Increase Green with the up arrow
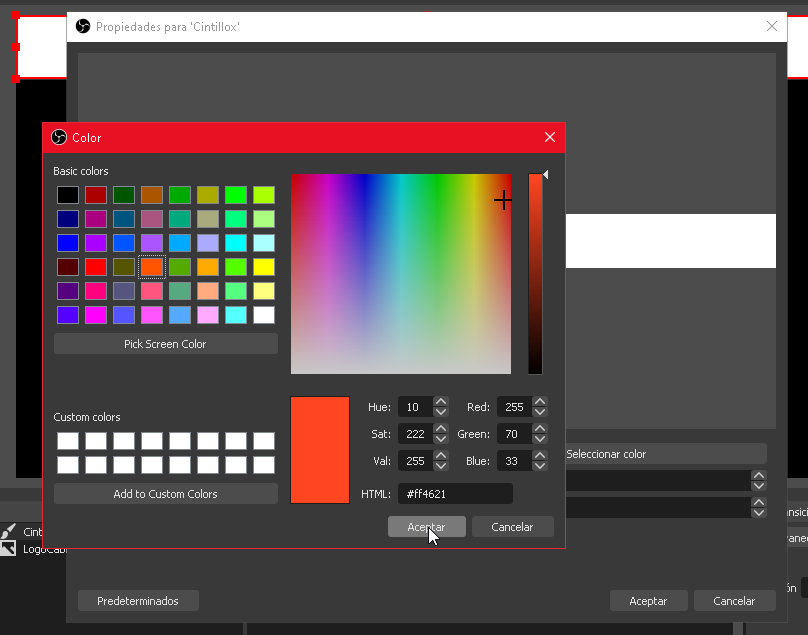 [540, 429]
